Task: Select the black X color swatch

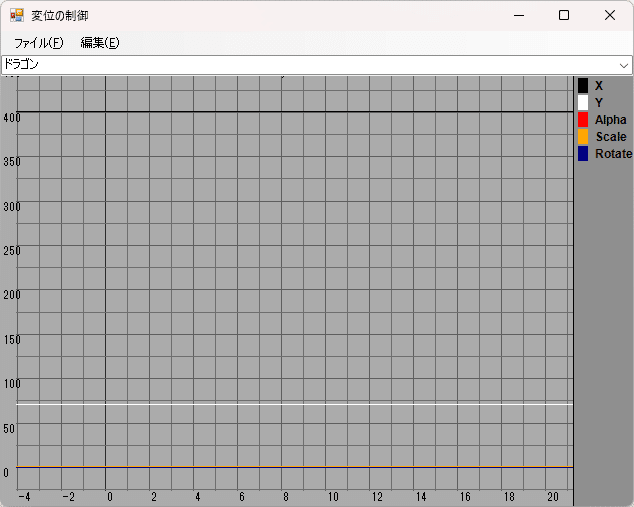Action: (583, 86)
